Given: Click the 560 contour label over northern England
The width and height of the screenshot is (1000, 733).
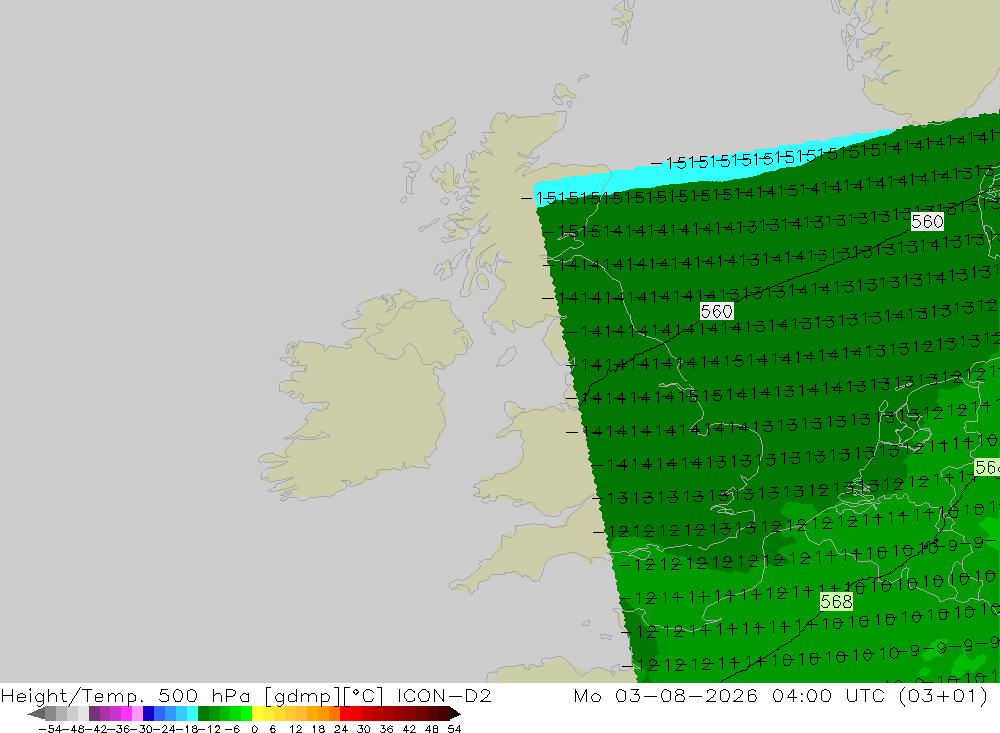Looking at the screenshot, I should tap(716, 311).
